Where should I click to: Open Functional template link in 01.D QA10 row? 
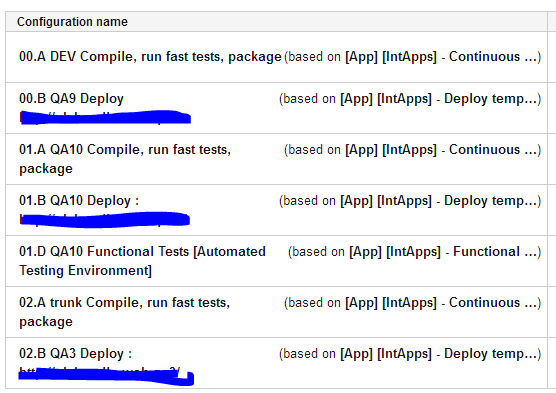coord(443,252)
